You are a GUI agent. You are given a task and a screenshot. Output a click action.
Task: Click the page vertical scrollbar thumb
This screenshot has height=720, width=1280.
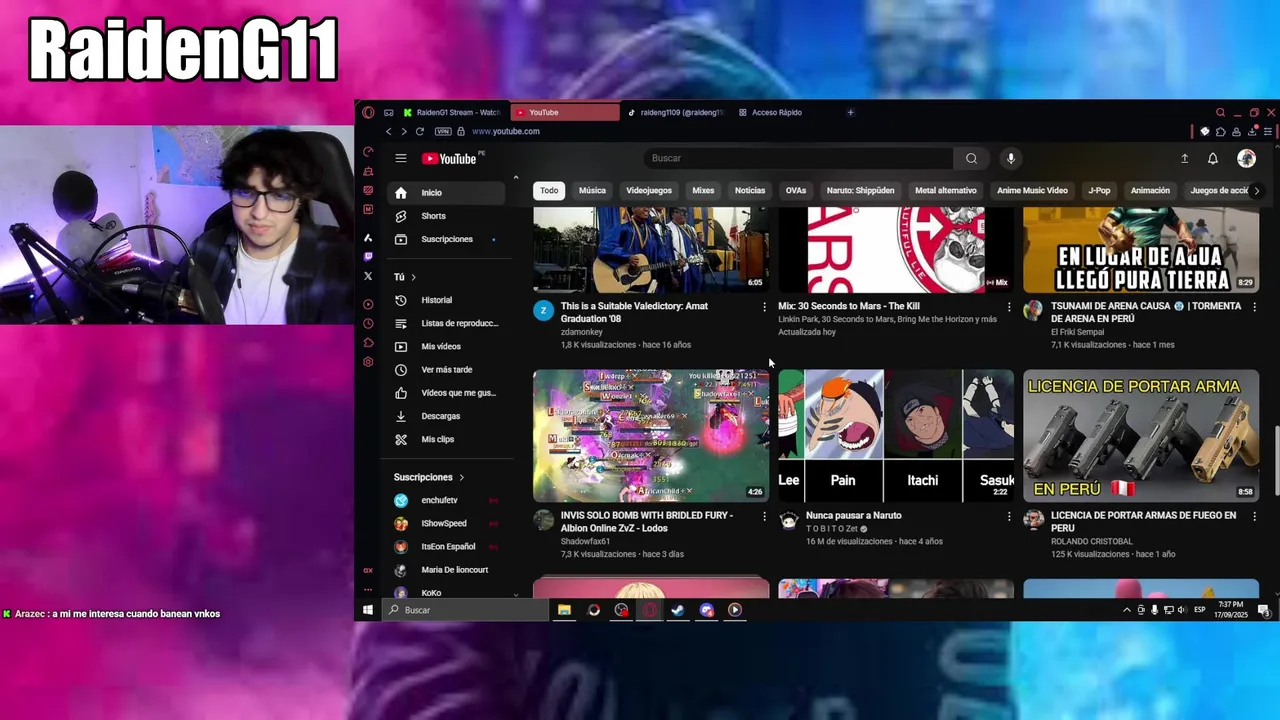(1276, 461)
